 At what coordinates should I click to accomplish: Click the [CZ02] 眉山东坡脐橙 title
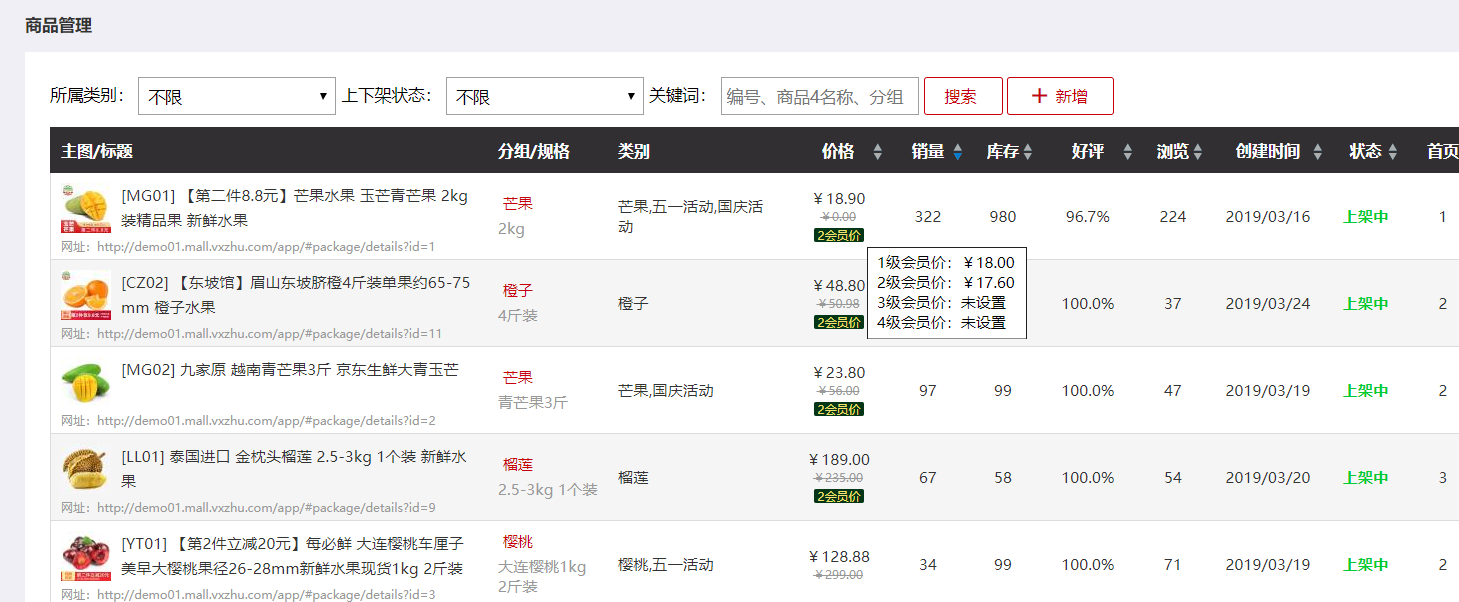coord(296,295)
